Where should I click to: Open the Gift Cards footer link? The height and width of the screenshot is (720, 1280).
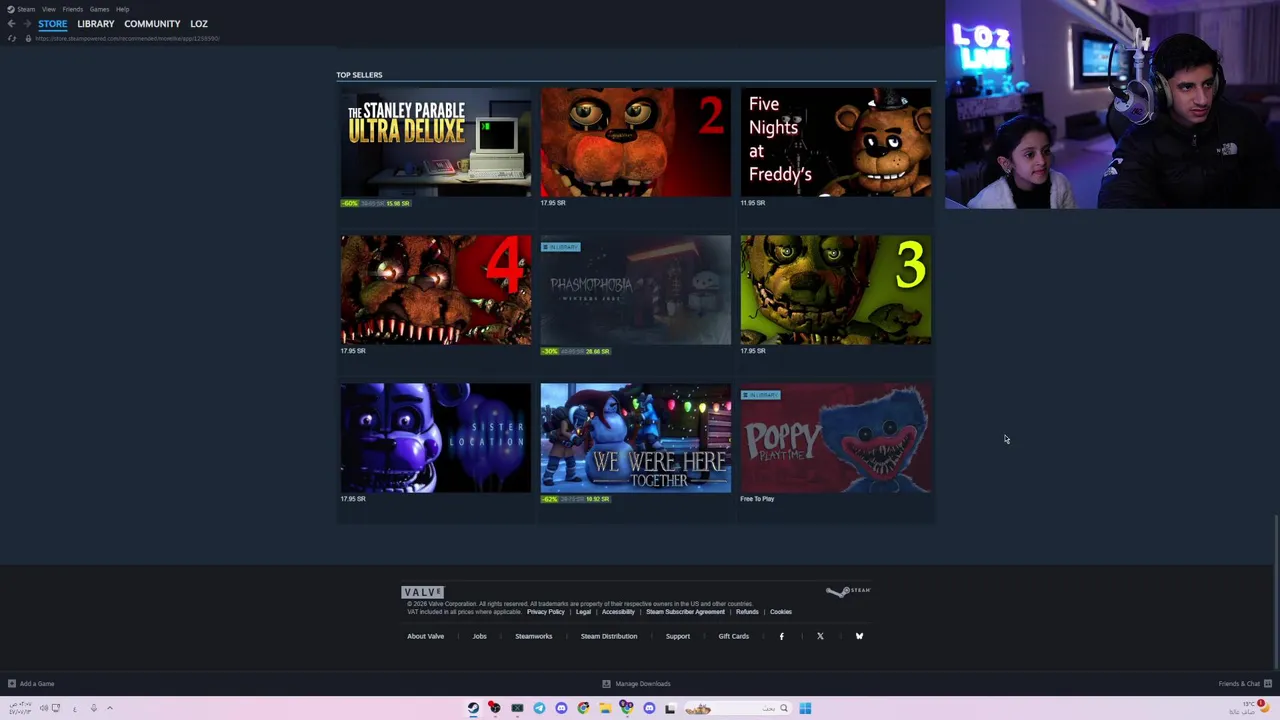point(733,636)
